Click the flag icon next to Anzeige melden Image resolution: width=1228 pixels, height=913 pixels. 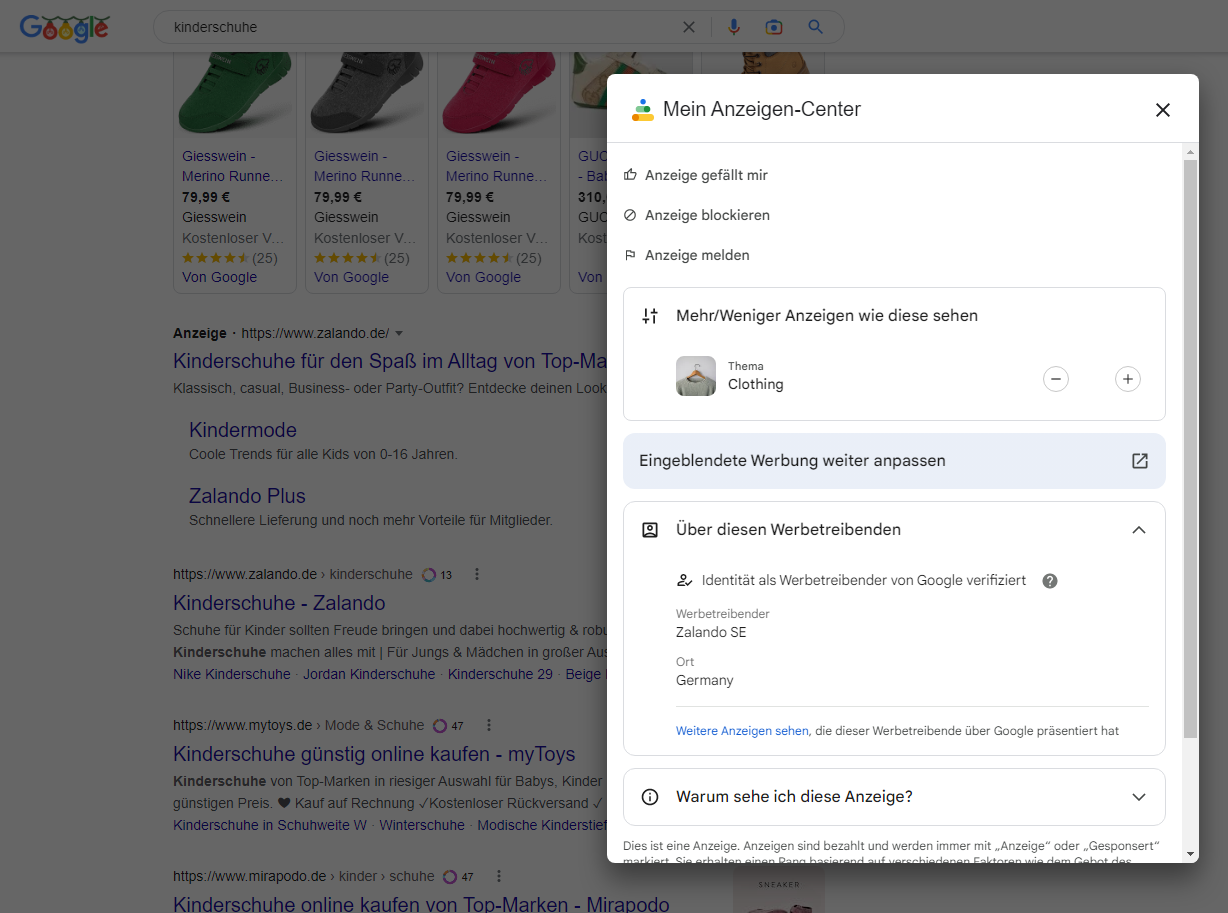click(630, 255)
